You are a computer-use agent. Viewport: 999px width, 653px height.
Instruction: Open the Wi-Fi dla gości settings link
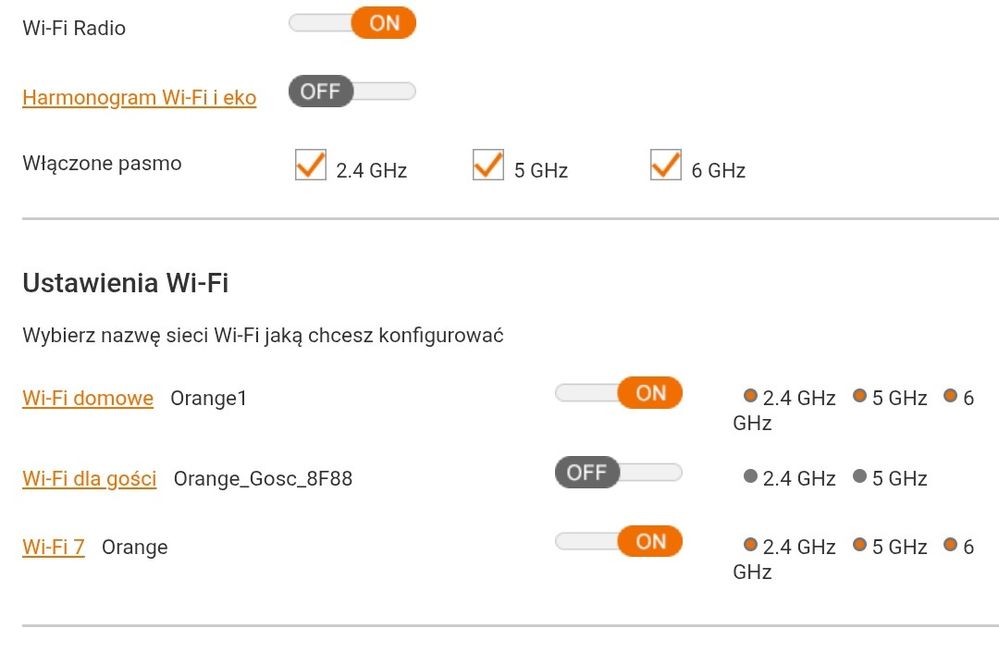pos(89,478)
